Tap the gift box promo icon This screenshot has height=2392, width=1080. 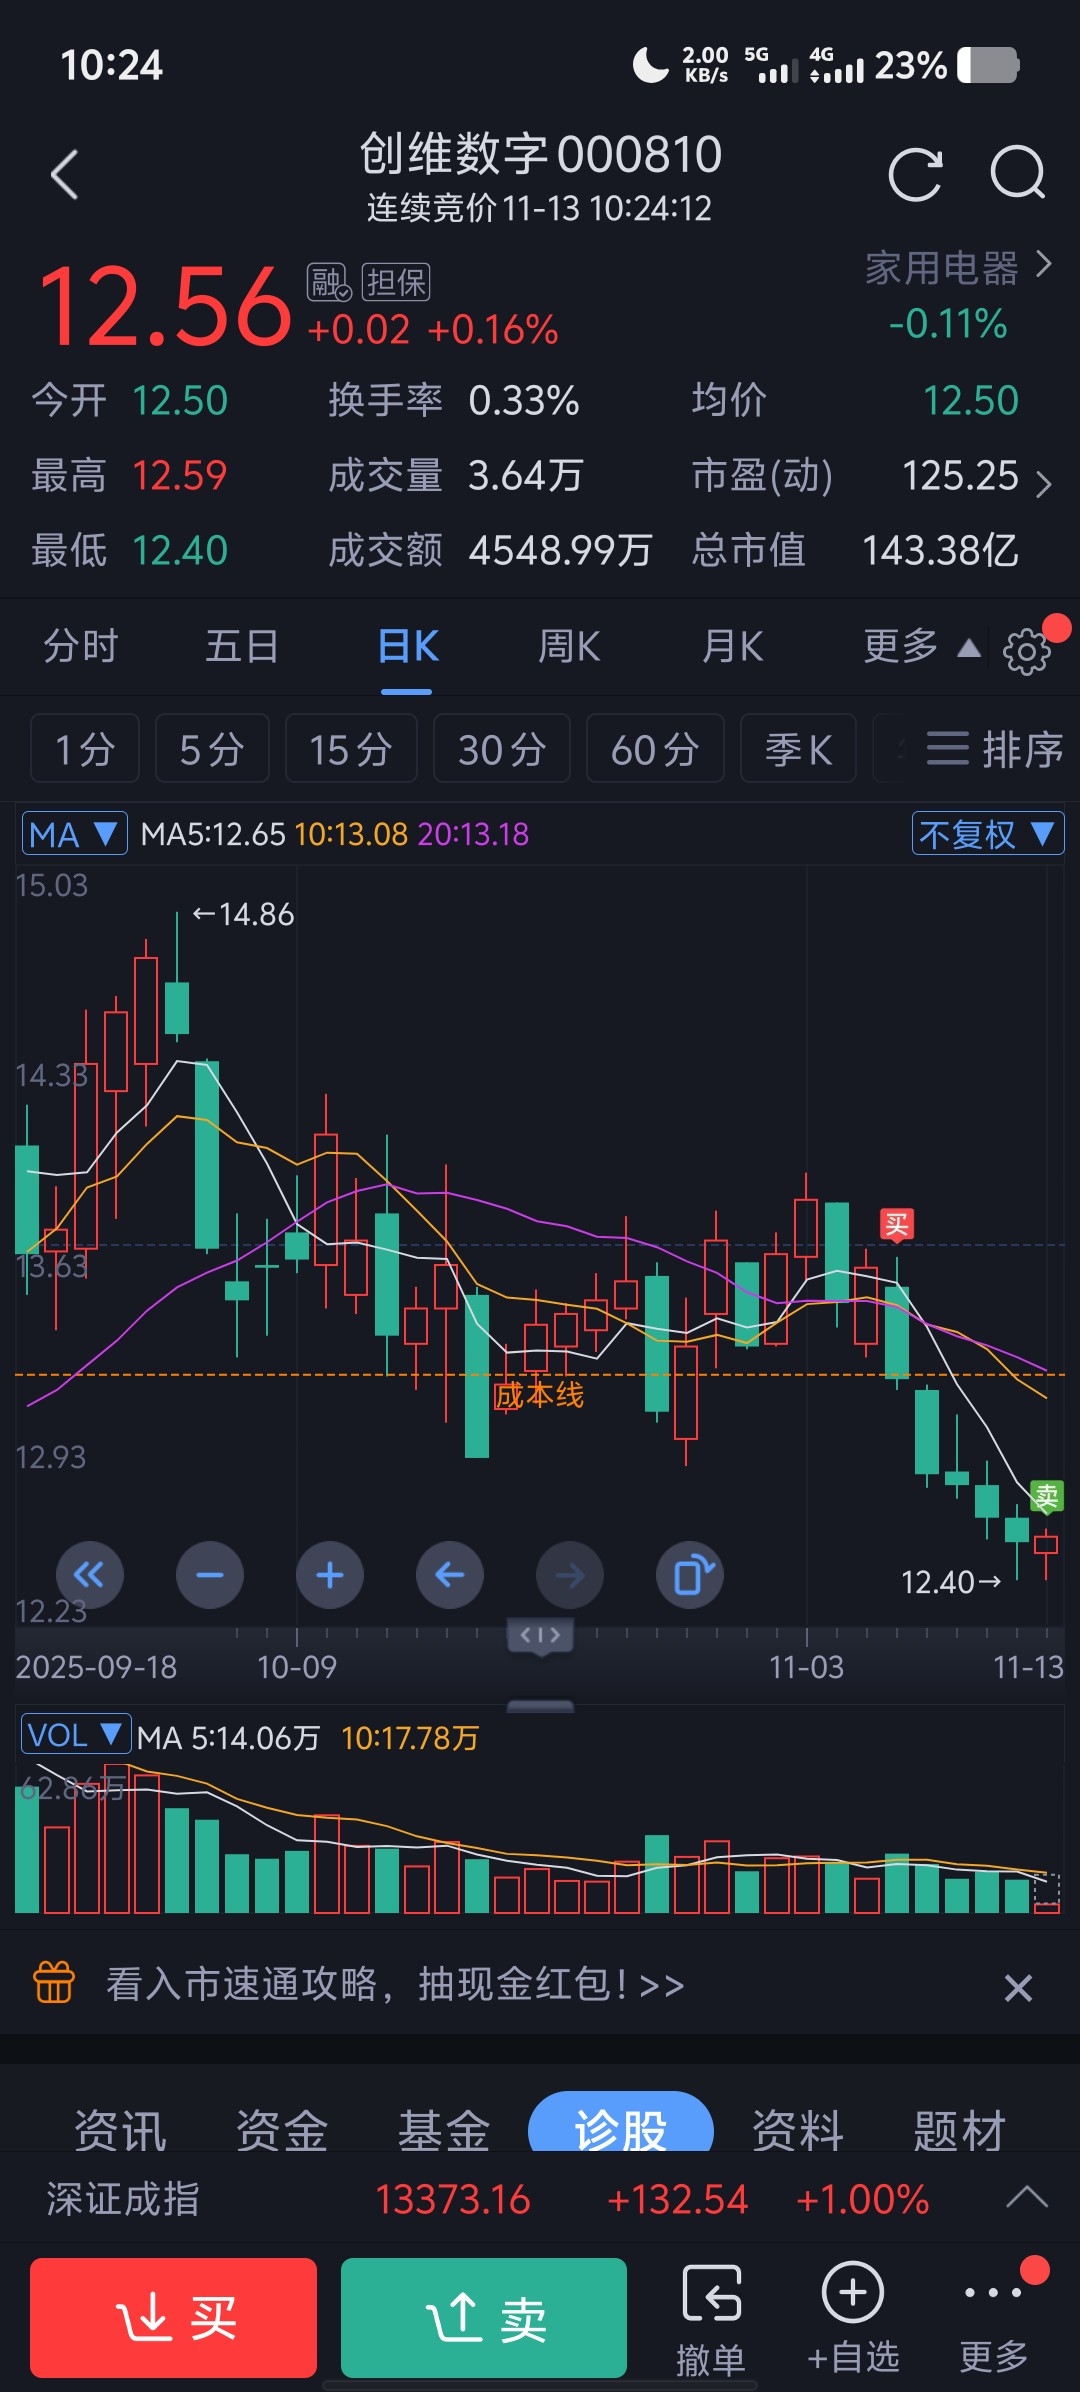pyautogui.click(x=54, y=1983)
